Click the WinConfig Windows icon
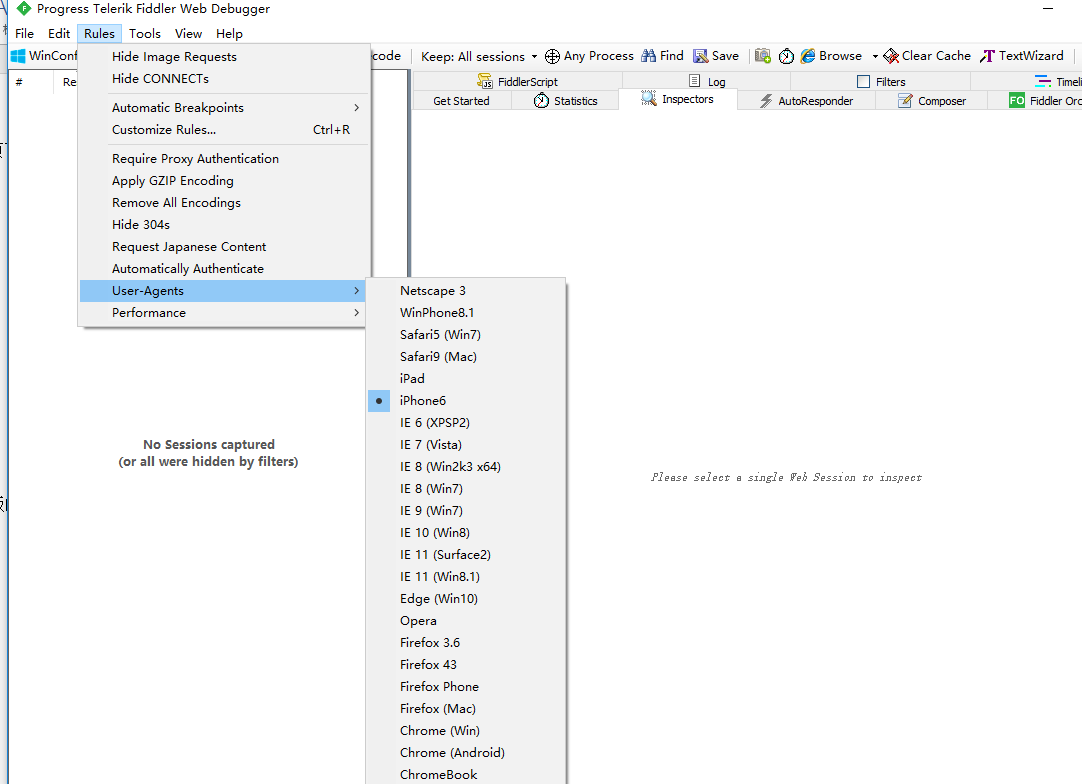Viewport: 1082px width, 784px height. coord(18,56)
